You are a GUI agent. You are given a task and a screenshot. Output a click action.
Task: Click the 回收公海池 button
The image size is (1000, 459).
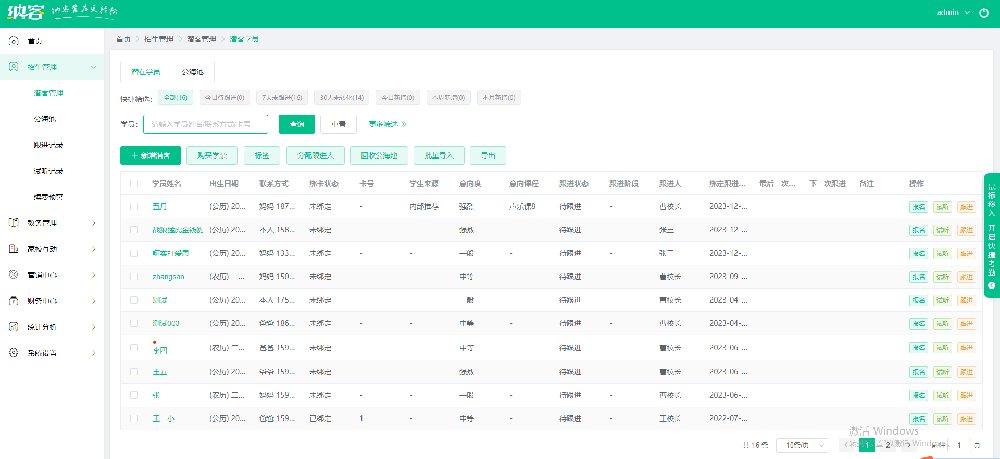coord(379,155)
